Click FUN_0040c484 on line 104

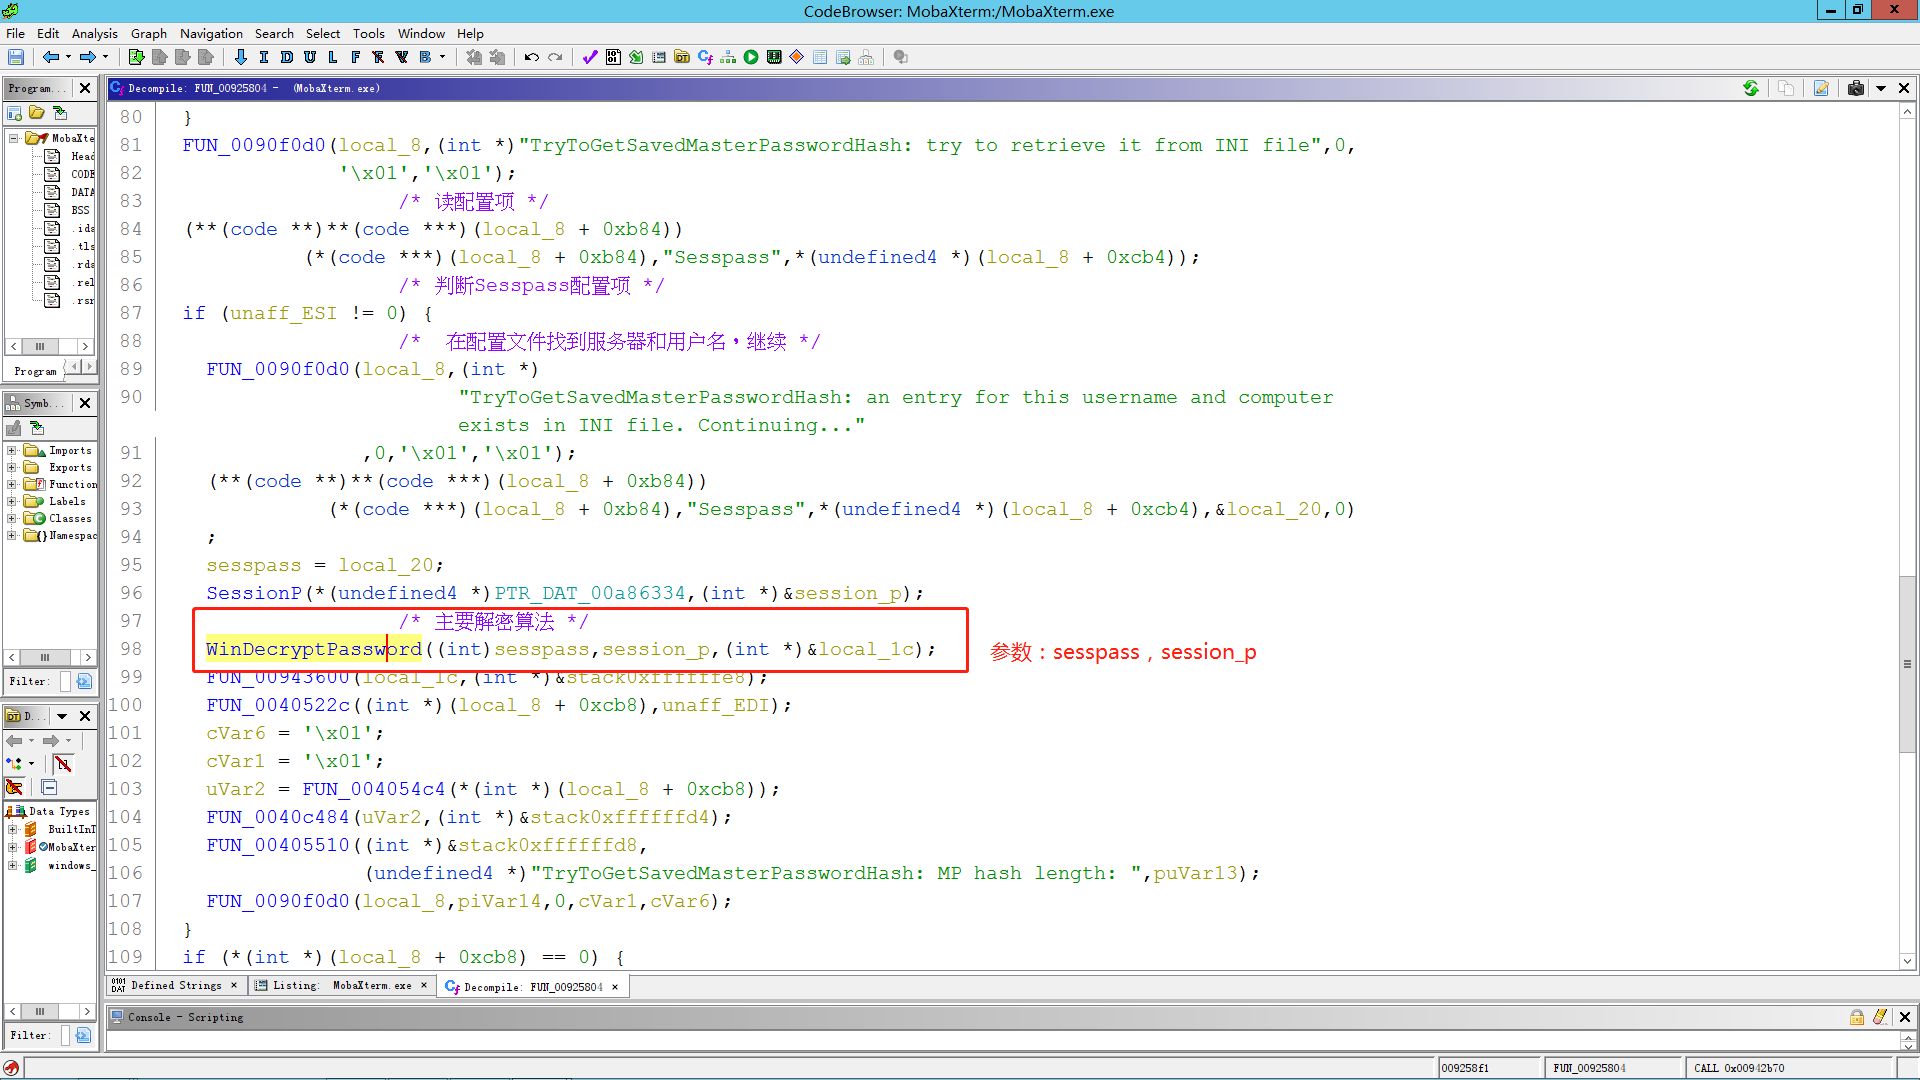[278, 817]
